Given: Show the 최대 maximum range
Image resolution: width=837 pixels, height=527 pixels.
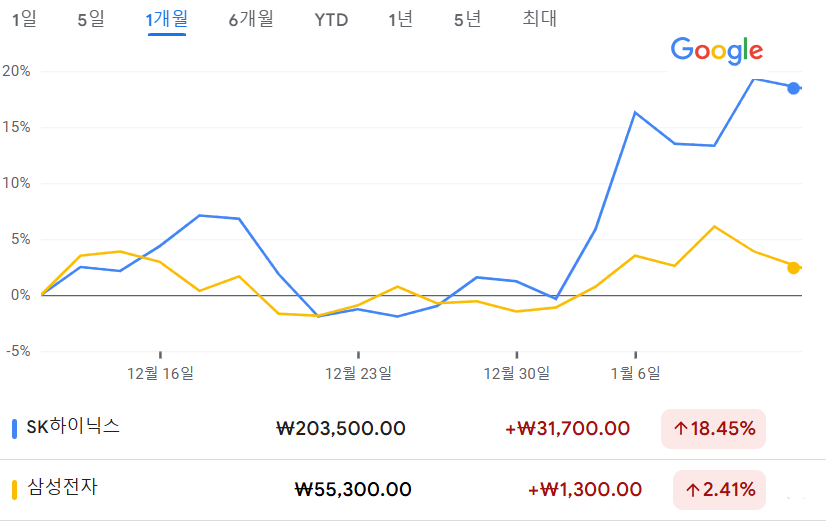Looking at the screenshot, I should pos(539,19).
